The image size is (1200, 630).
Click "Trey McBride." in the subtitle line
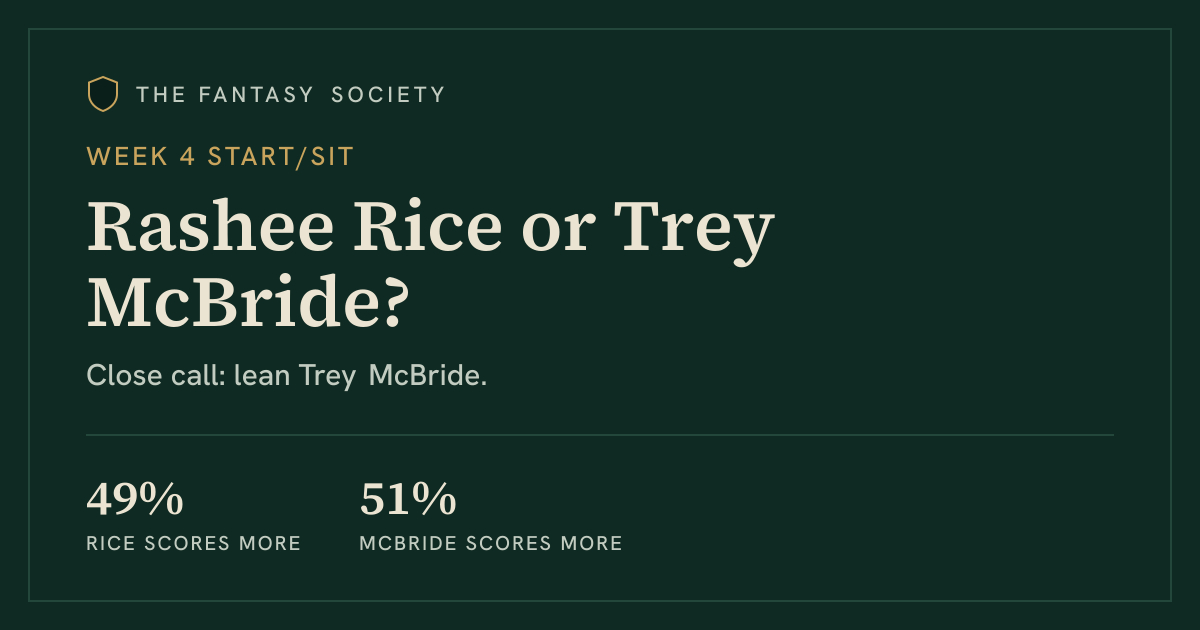[393, 378]
